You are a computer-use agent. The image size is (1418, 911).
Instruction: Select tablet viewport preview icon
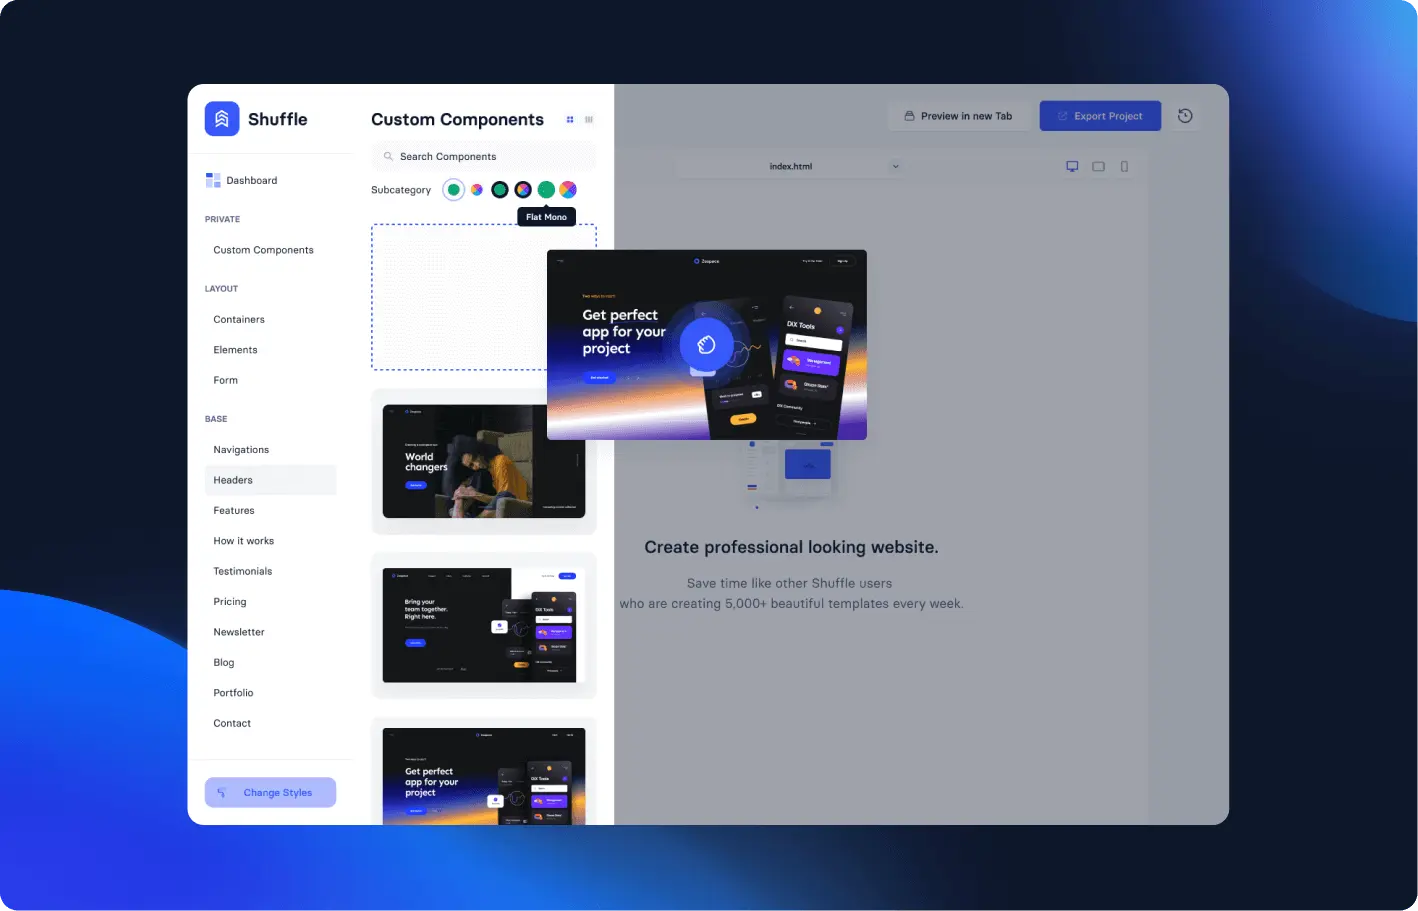(1098, 167)
